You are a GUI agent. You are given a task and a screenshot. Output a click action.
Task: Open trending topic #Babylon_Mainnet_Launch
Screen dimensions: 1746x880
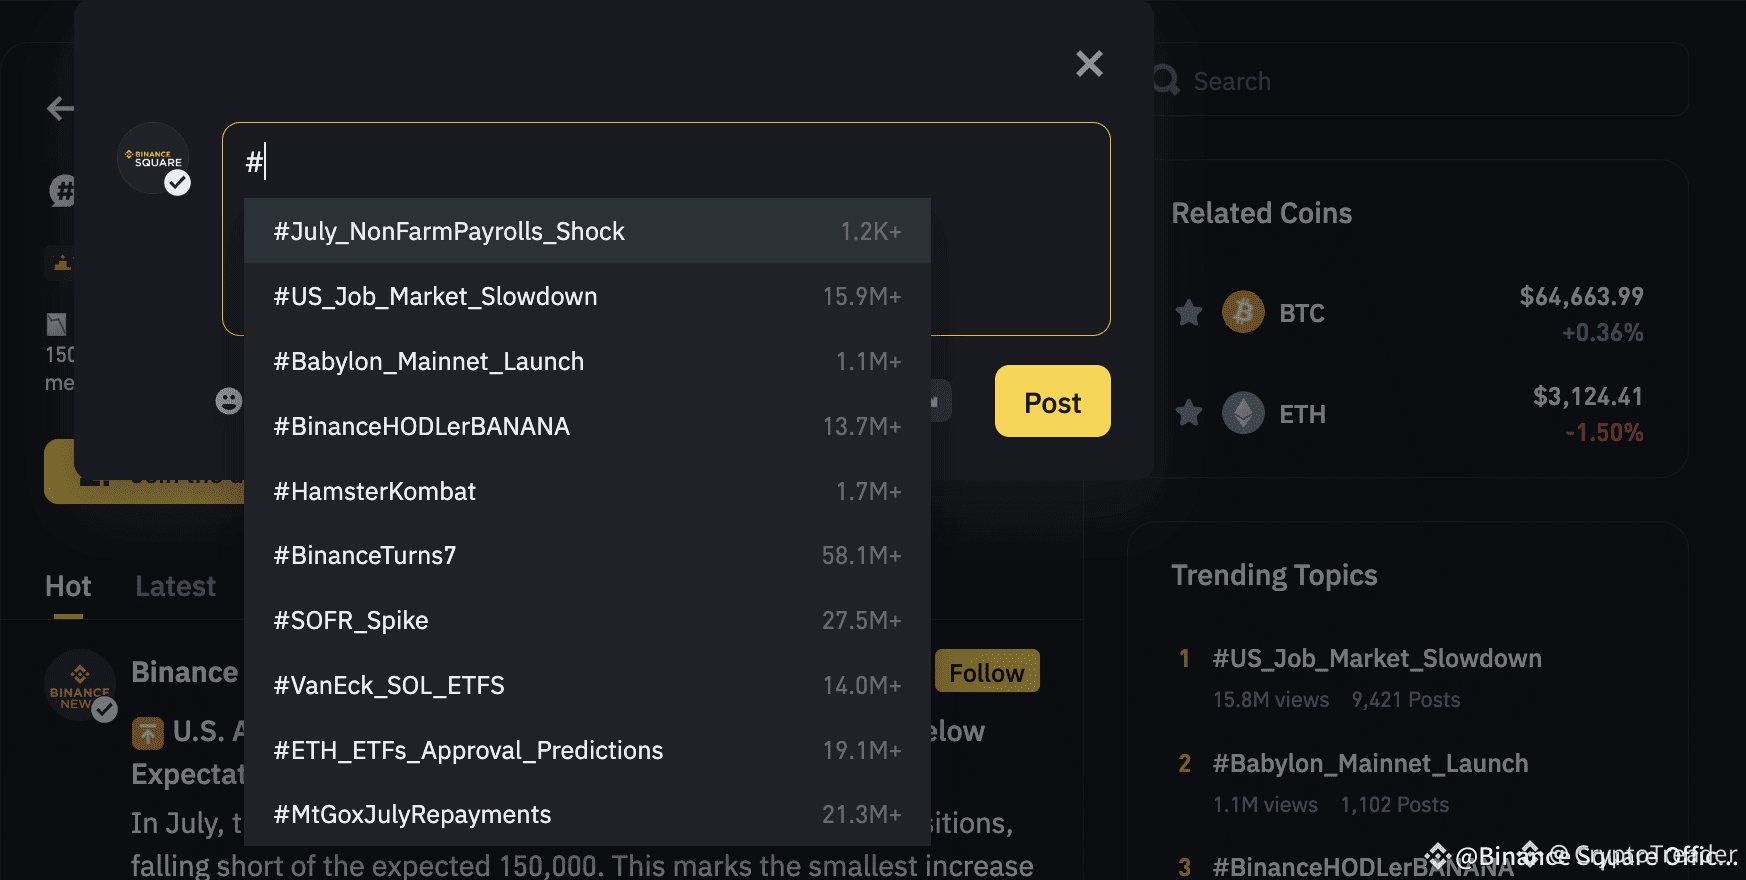pyautogui.click(x=1370, y=763)
